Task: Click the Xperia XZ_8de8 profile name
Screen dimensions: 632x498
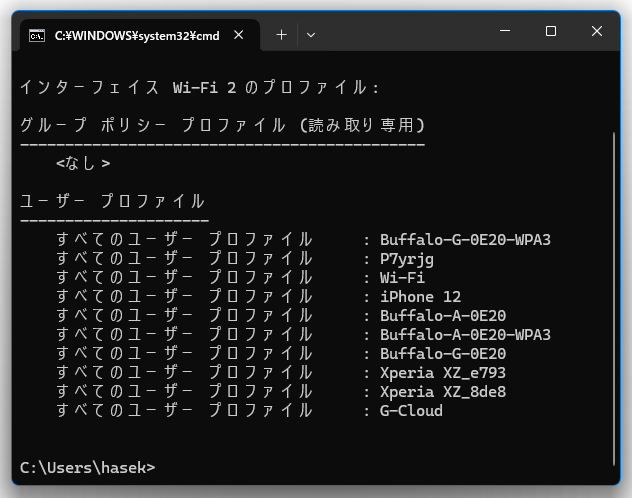Action: click(443, 392)
